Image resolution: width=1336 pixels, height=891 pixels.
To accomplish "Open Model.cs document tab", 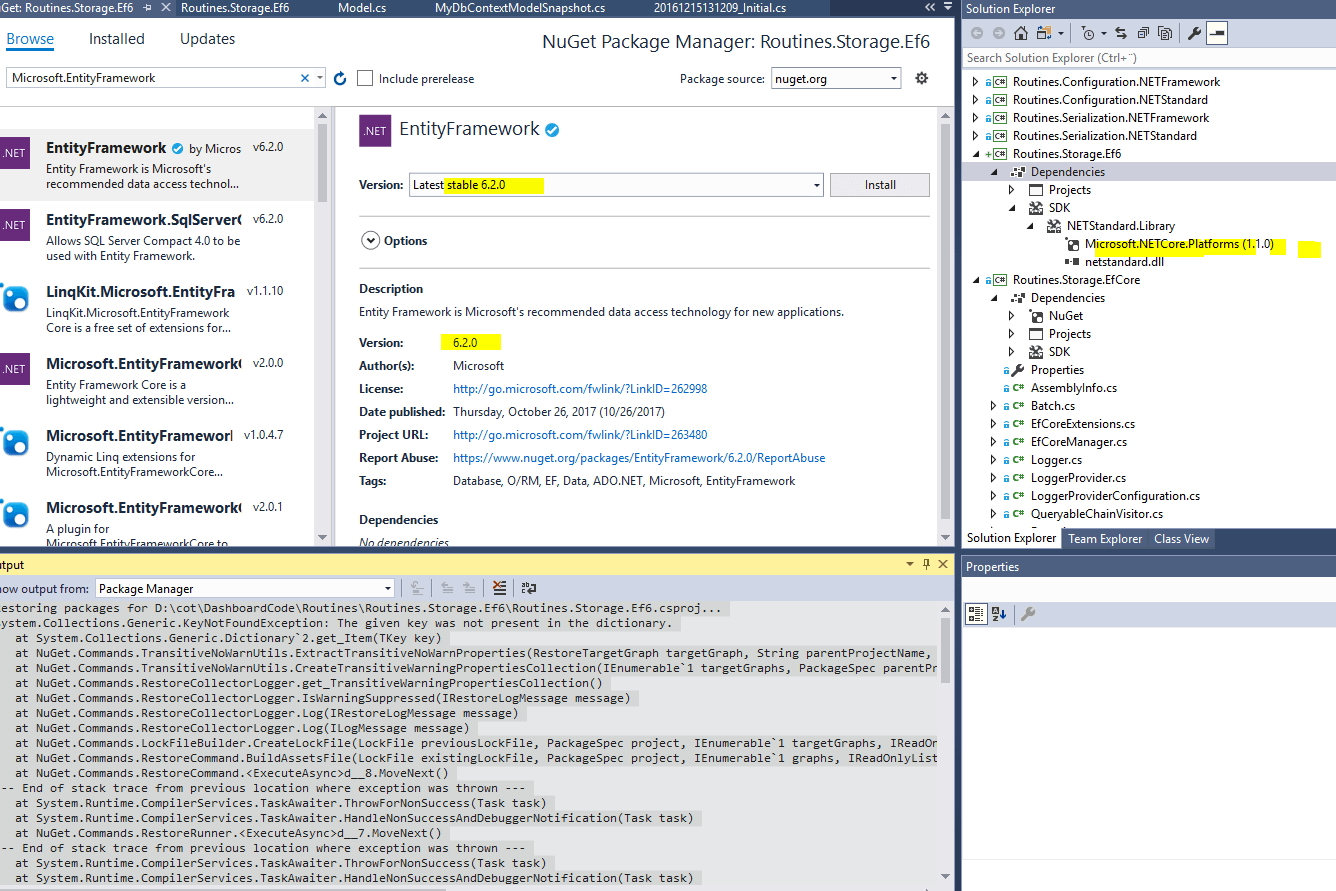I will click(362, 8).
